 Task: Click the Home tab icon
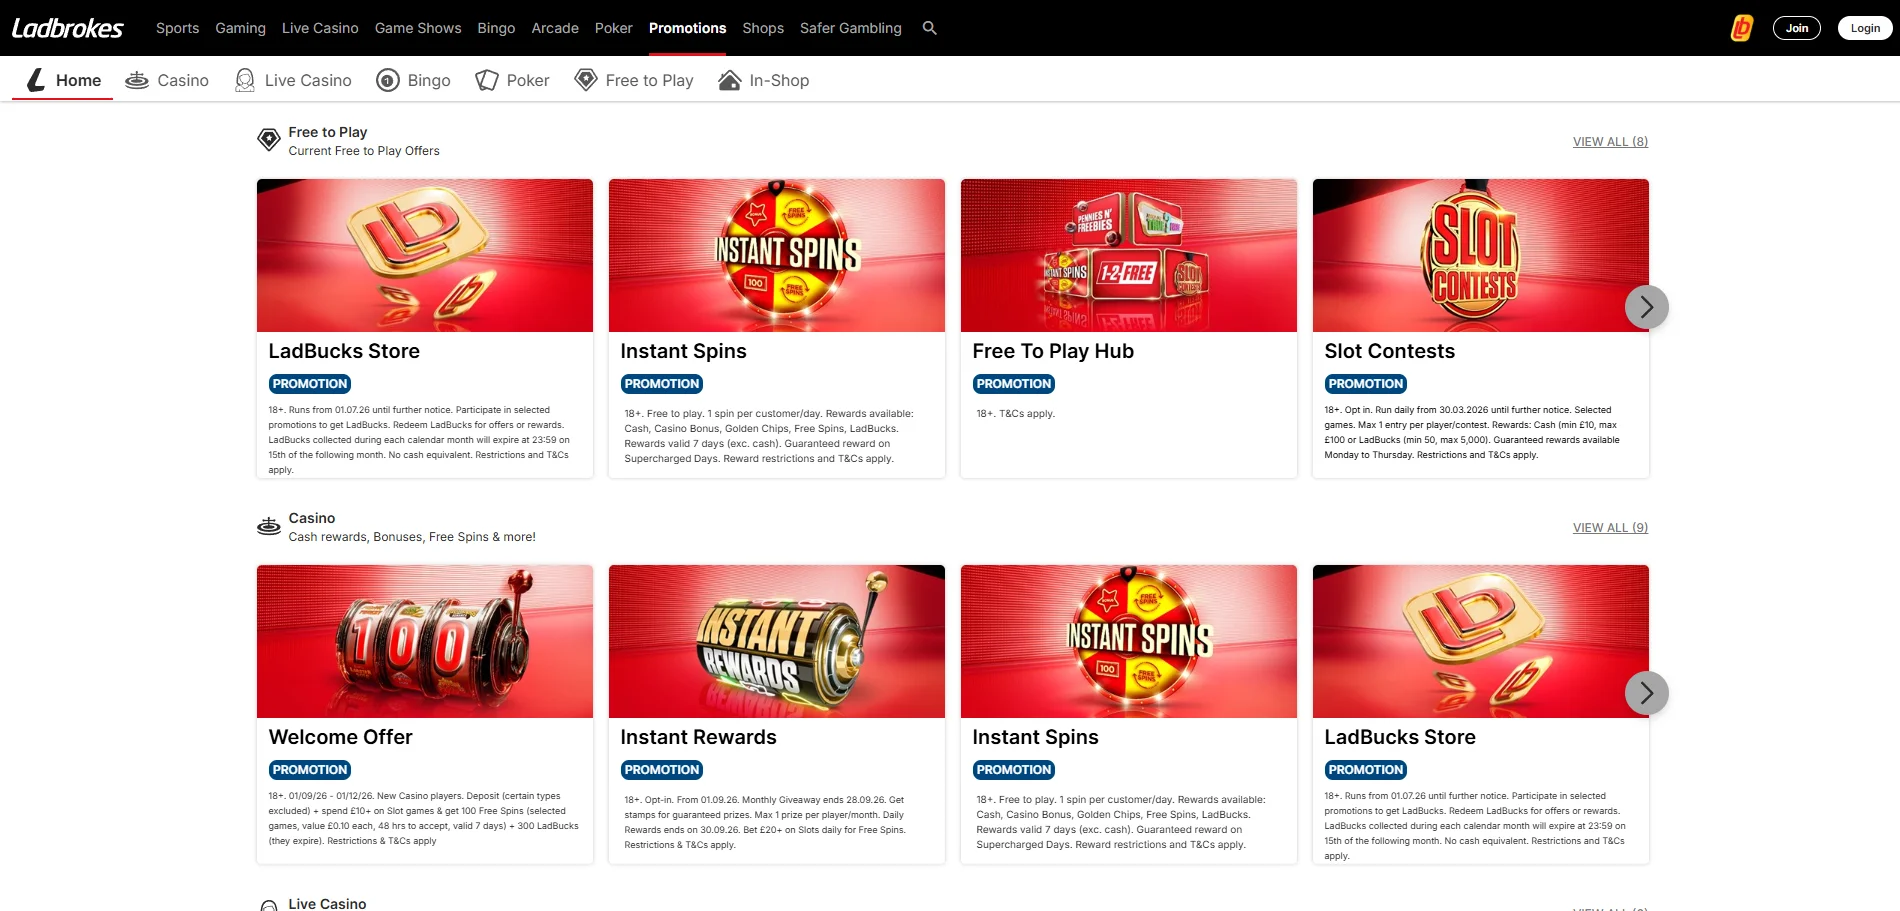(x=36, y=80)
